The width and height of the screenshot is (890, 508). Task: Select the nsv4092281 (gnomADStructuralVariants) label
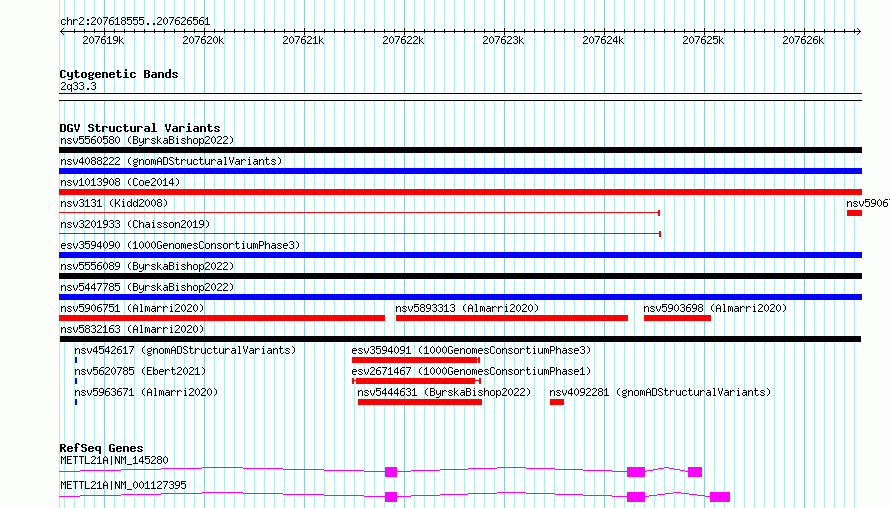tap(660, 392)
